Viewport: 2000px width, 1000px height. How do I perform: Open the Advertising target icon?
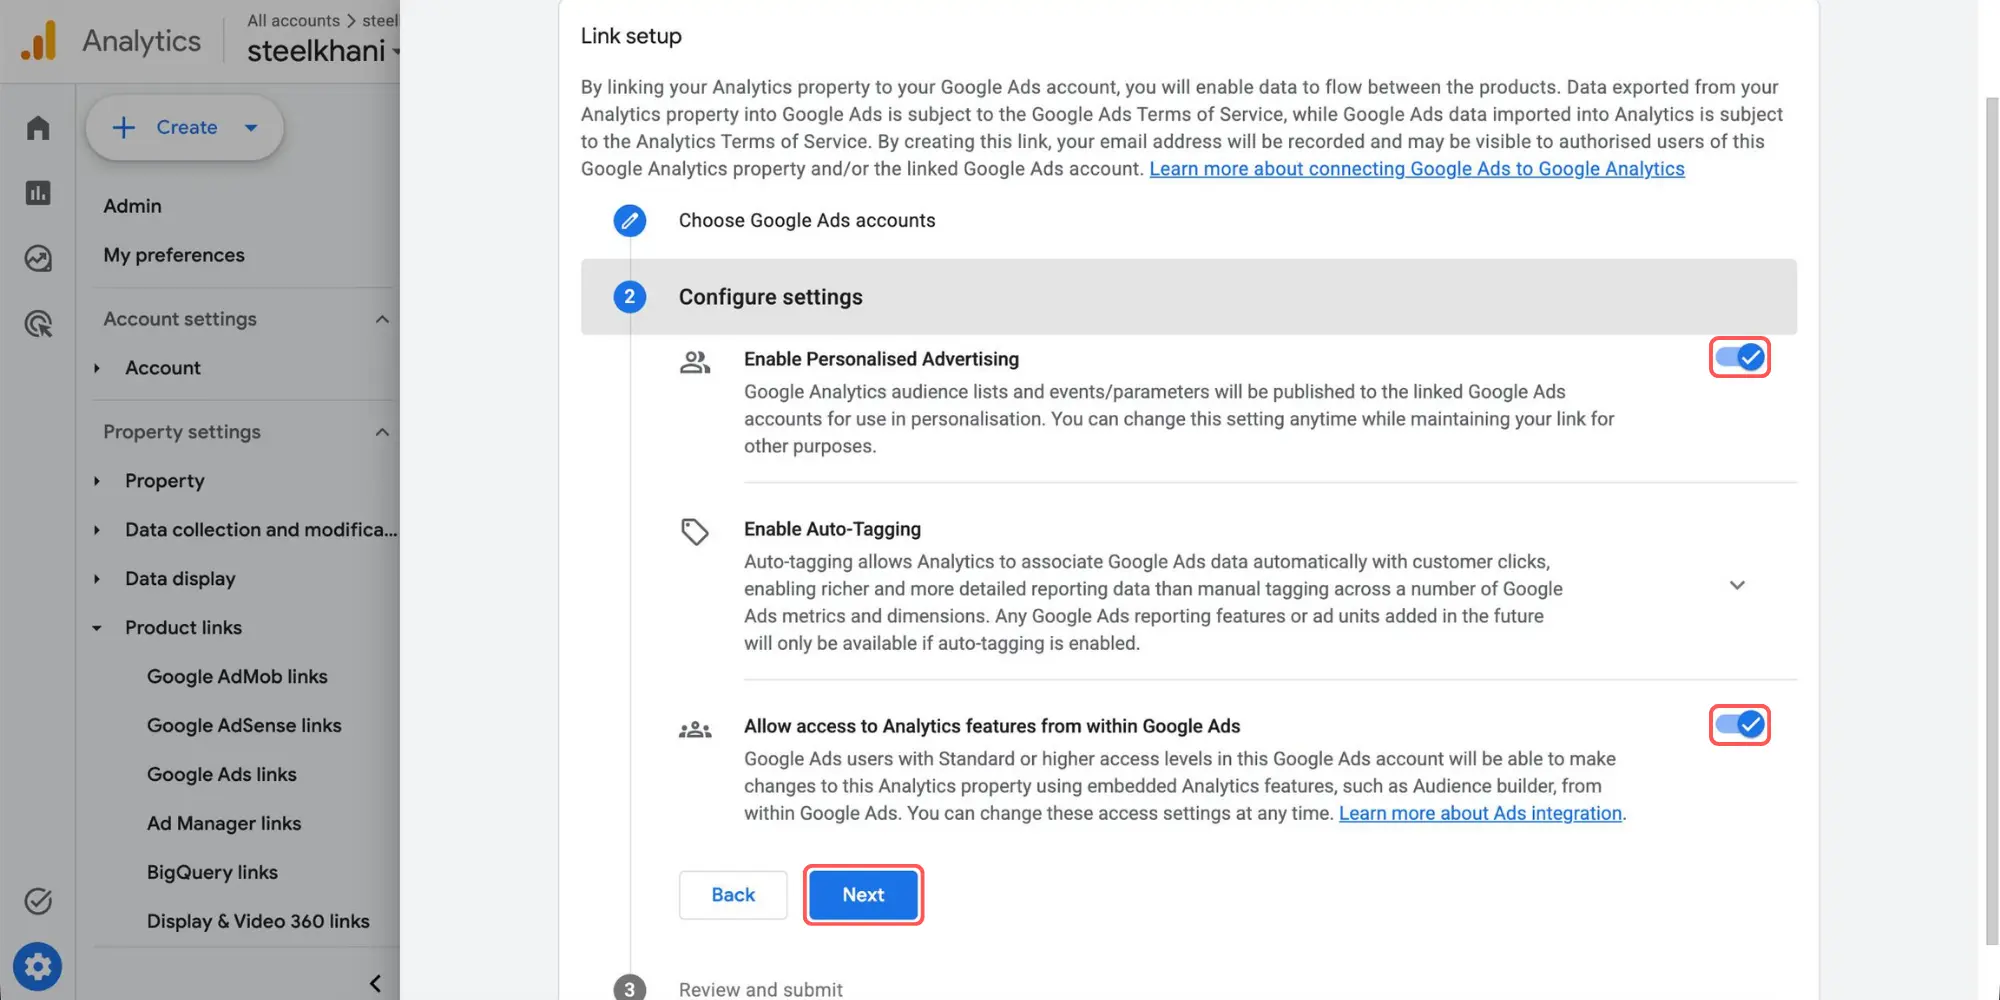pyautogui.click(x=38, y=324)
